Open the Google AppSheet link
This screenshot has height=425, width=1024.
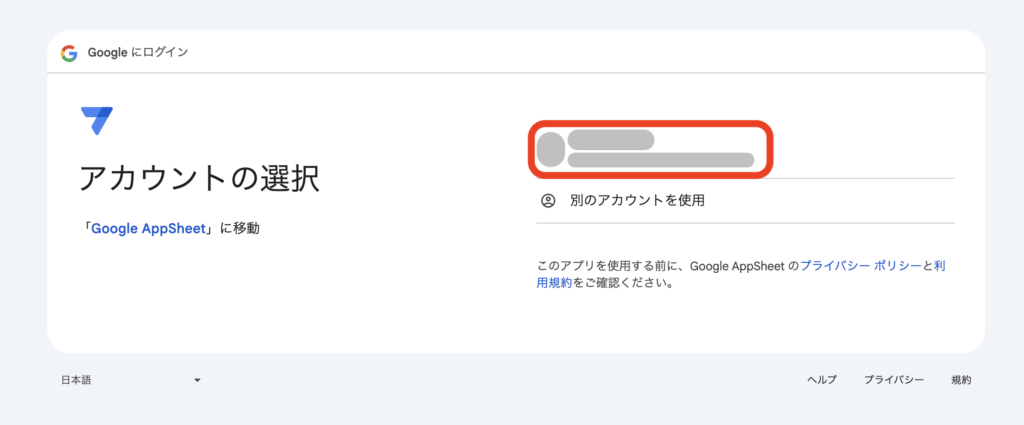coord(150,228)
